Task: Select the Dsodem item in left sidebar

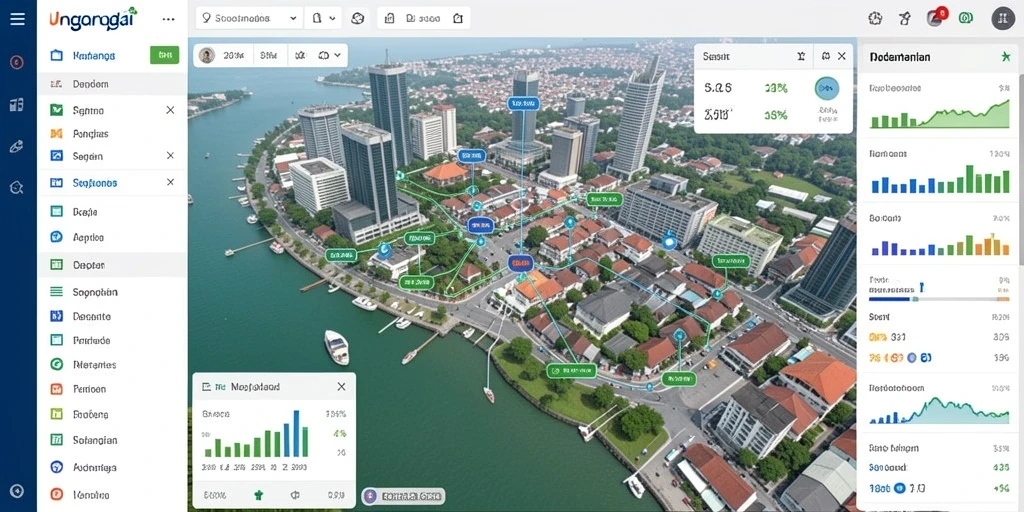Action: (x=112, y=84)
